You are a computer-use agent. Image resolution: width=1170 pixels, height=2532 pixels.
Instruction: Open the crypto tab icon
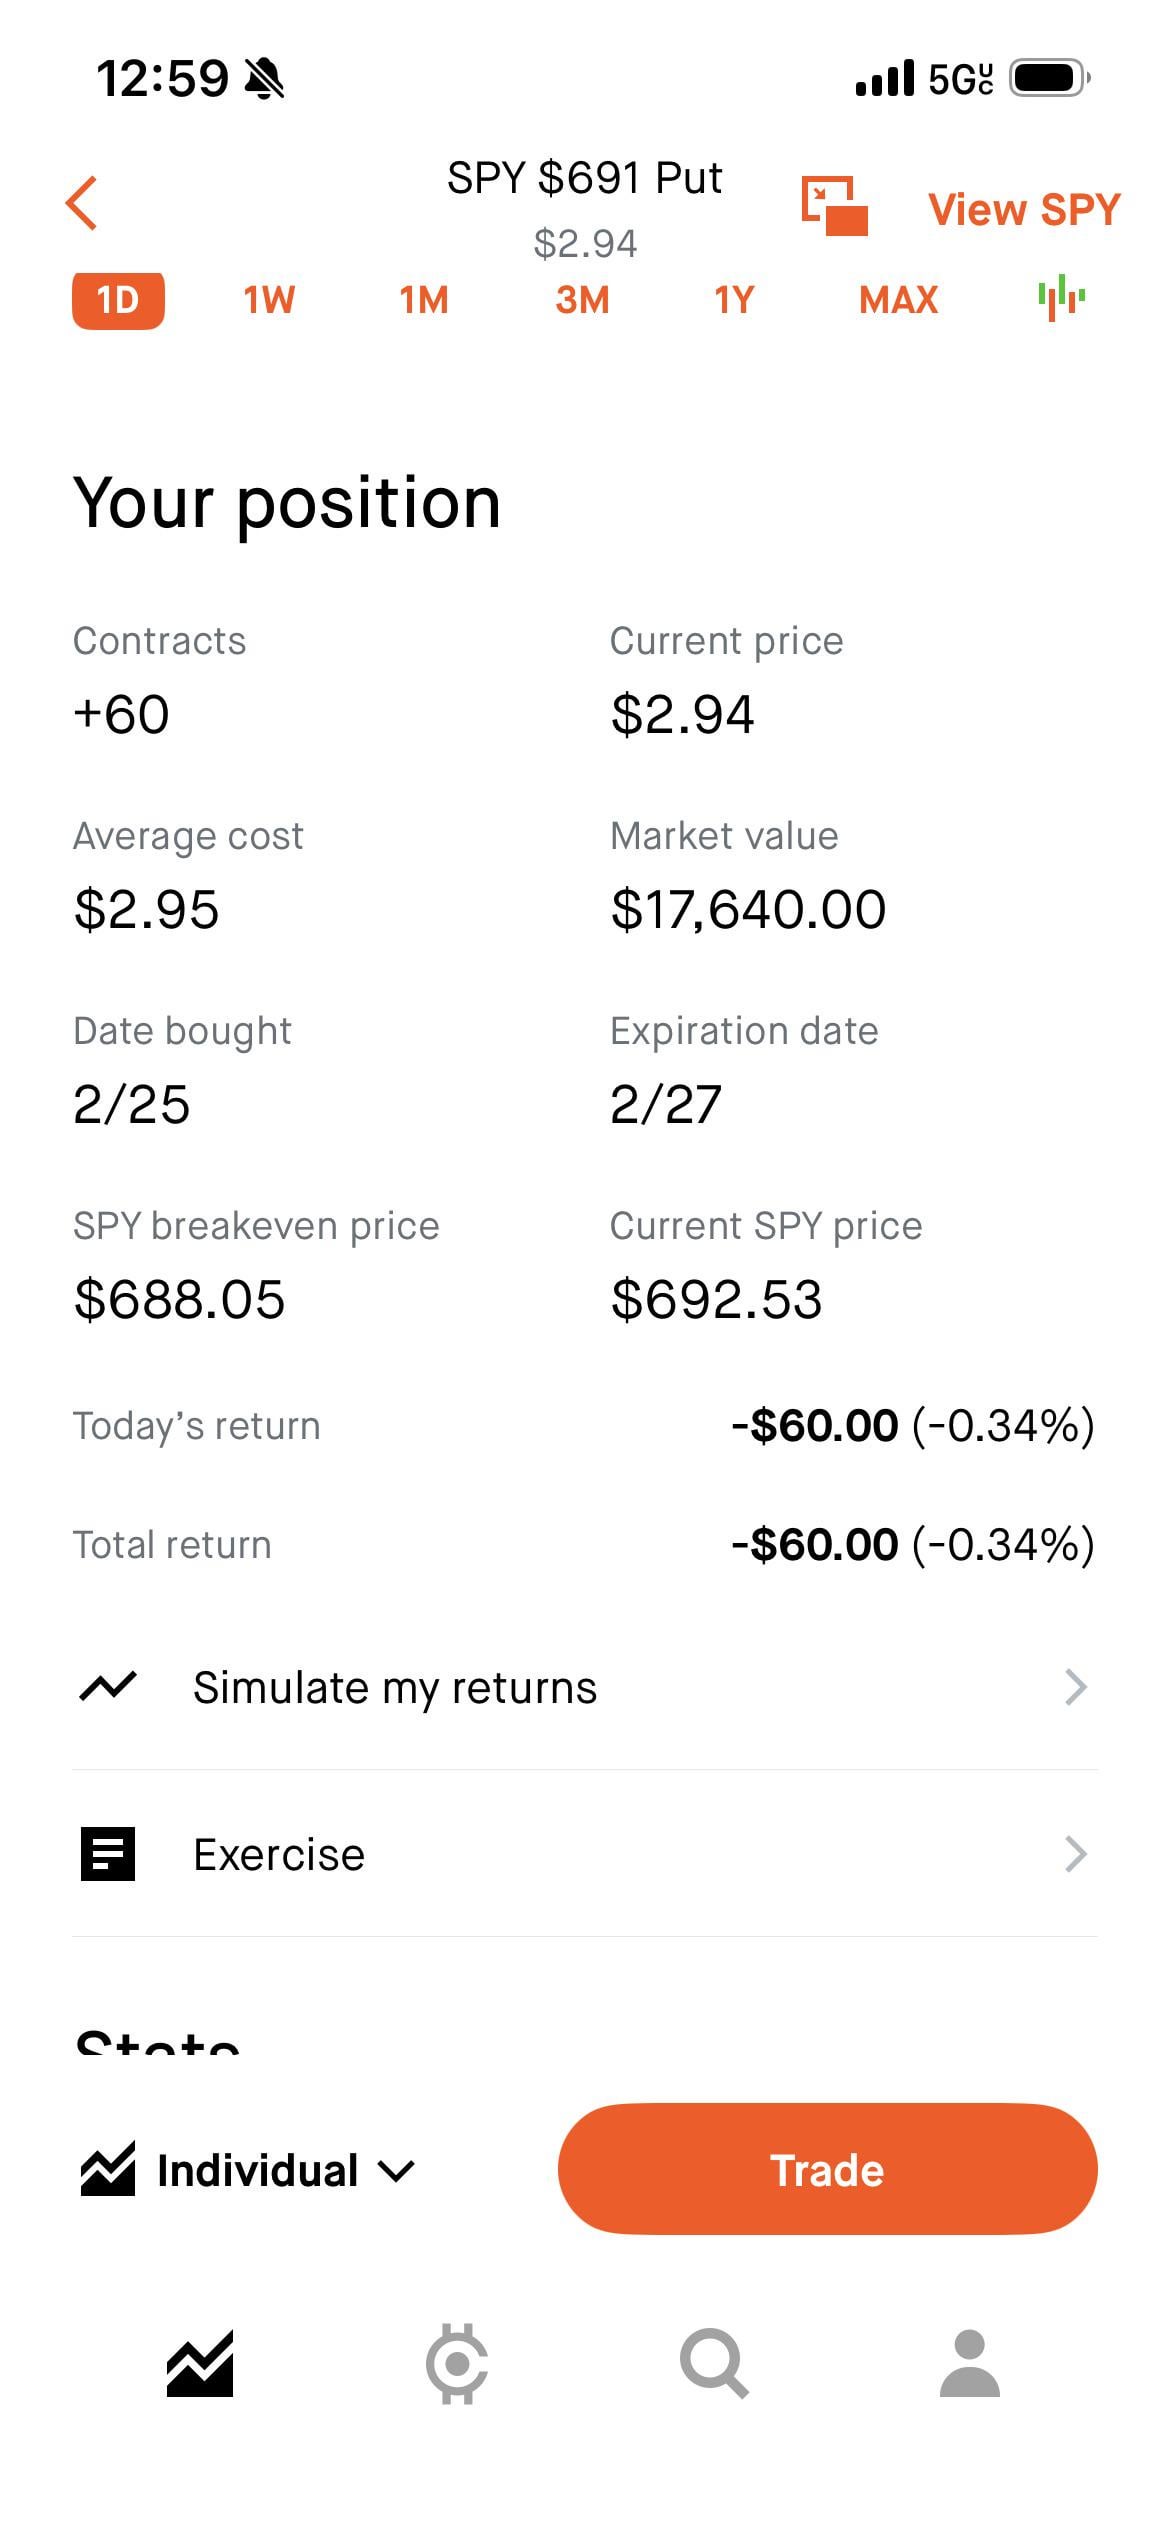(457, 2364)
